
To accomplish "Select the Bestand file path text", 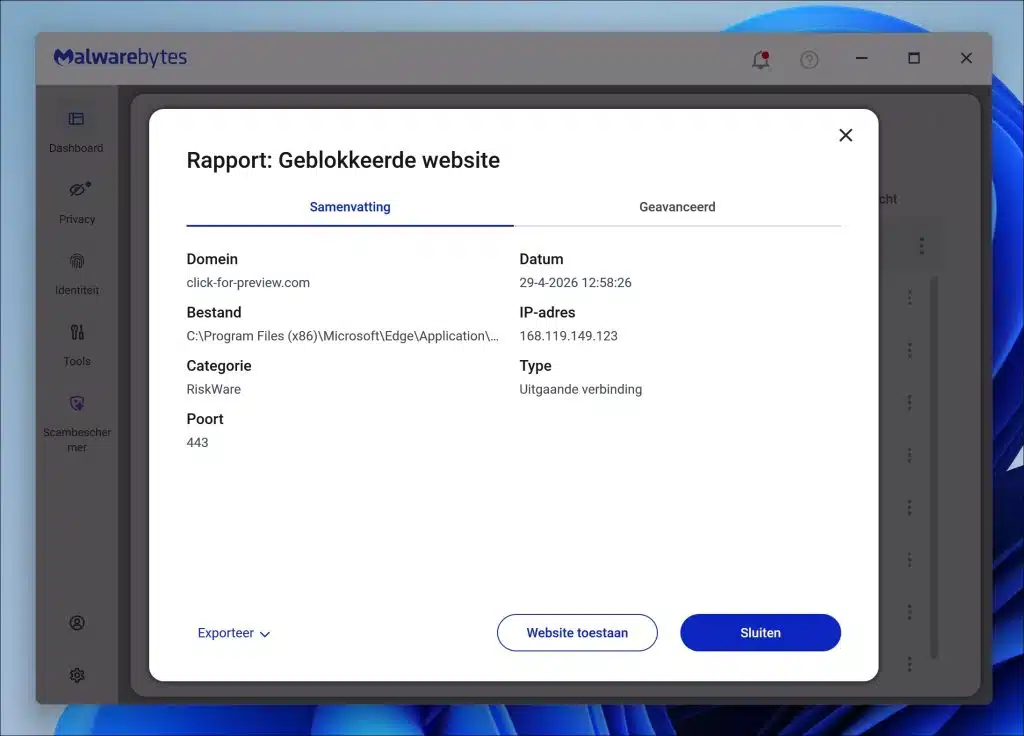I will [x=342, y=336].
